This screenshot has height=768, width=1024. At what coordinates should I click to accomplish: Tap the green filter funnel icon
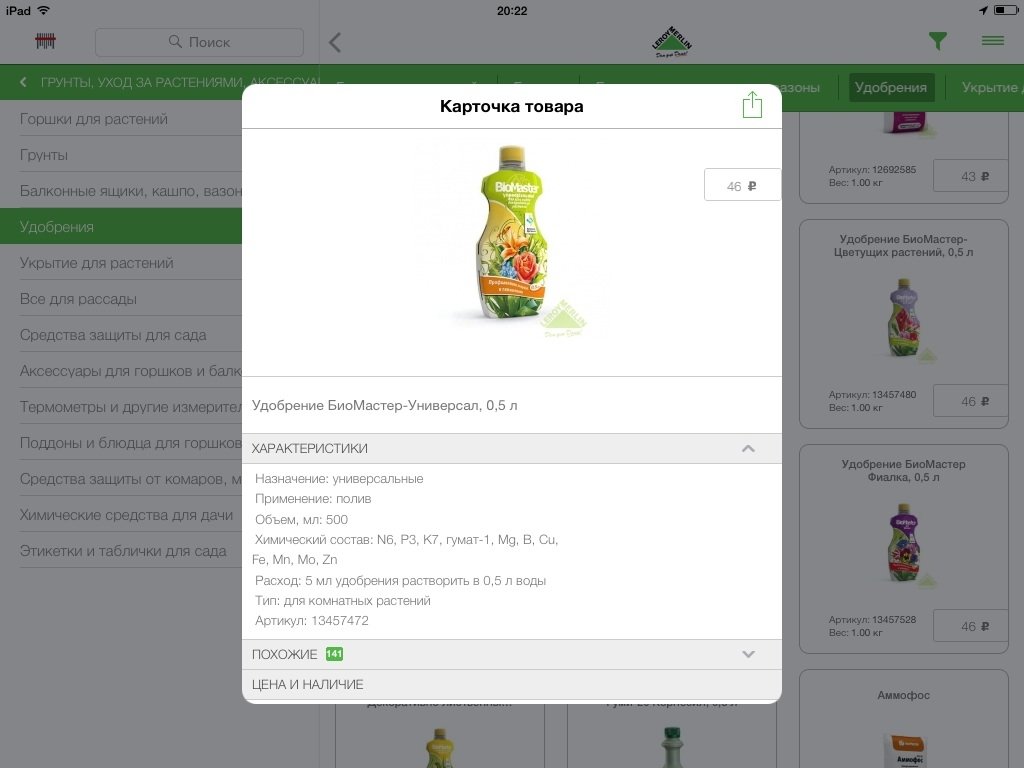(x=938, y=41)
